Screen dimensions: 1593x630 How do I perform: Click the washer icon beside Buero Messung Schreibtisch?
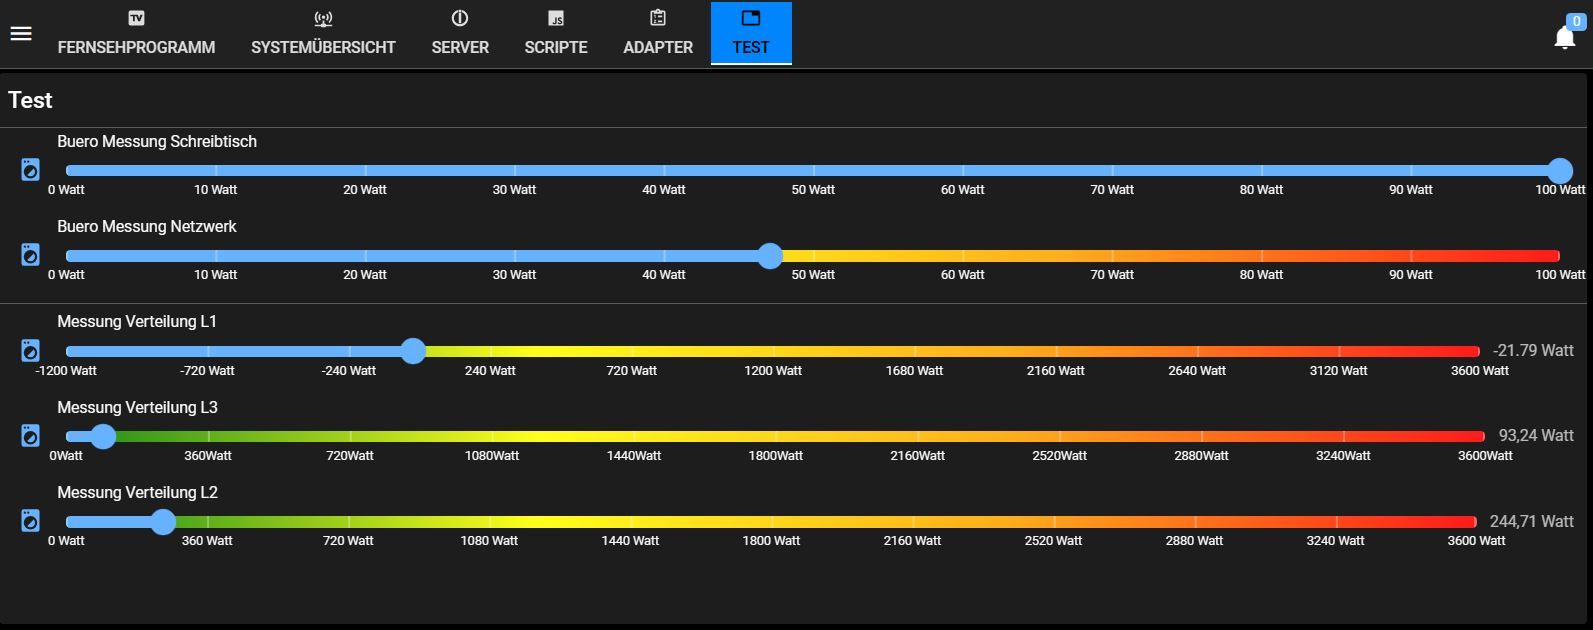coord(31,170)
